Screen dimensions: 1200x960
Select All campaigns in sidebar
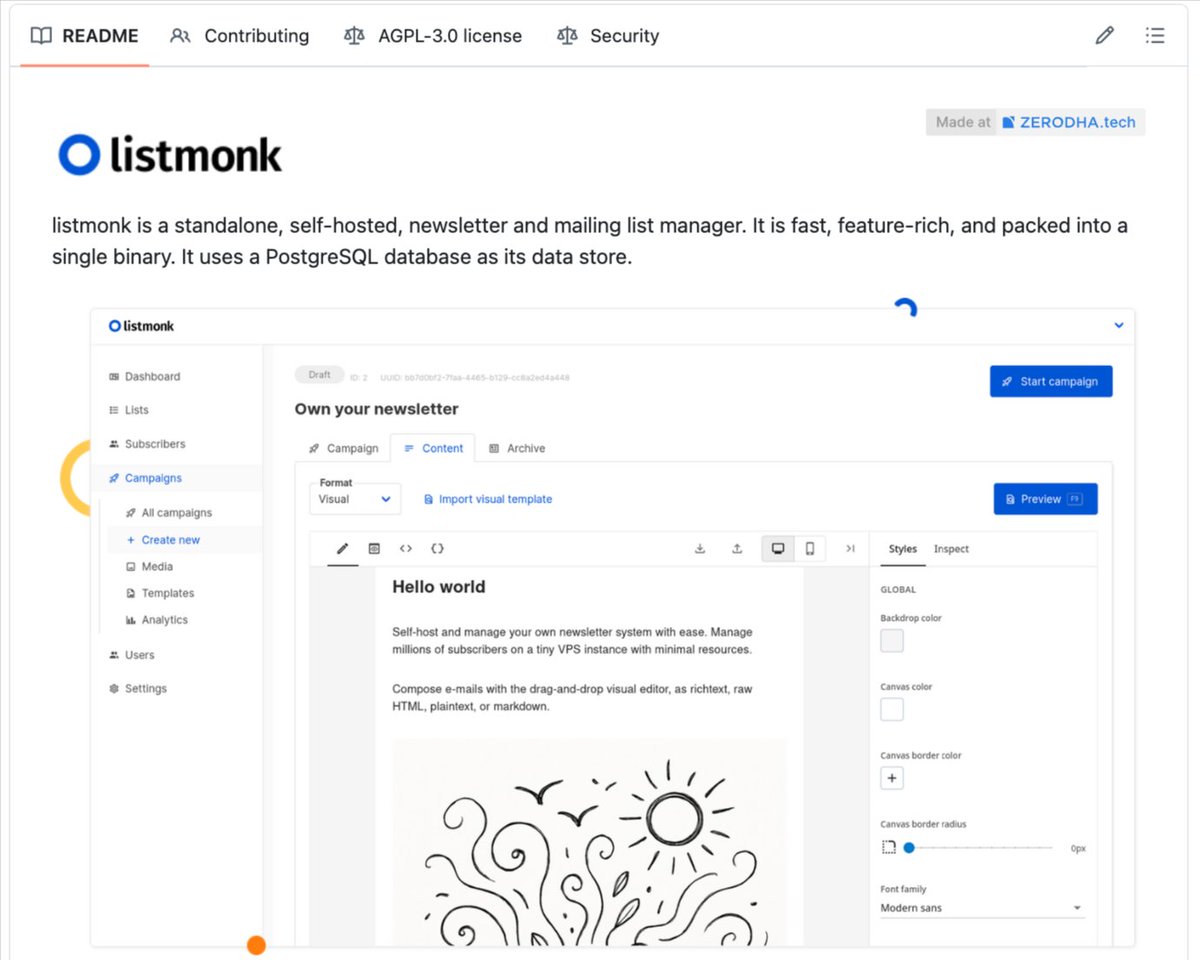point(169,513)
